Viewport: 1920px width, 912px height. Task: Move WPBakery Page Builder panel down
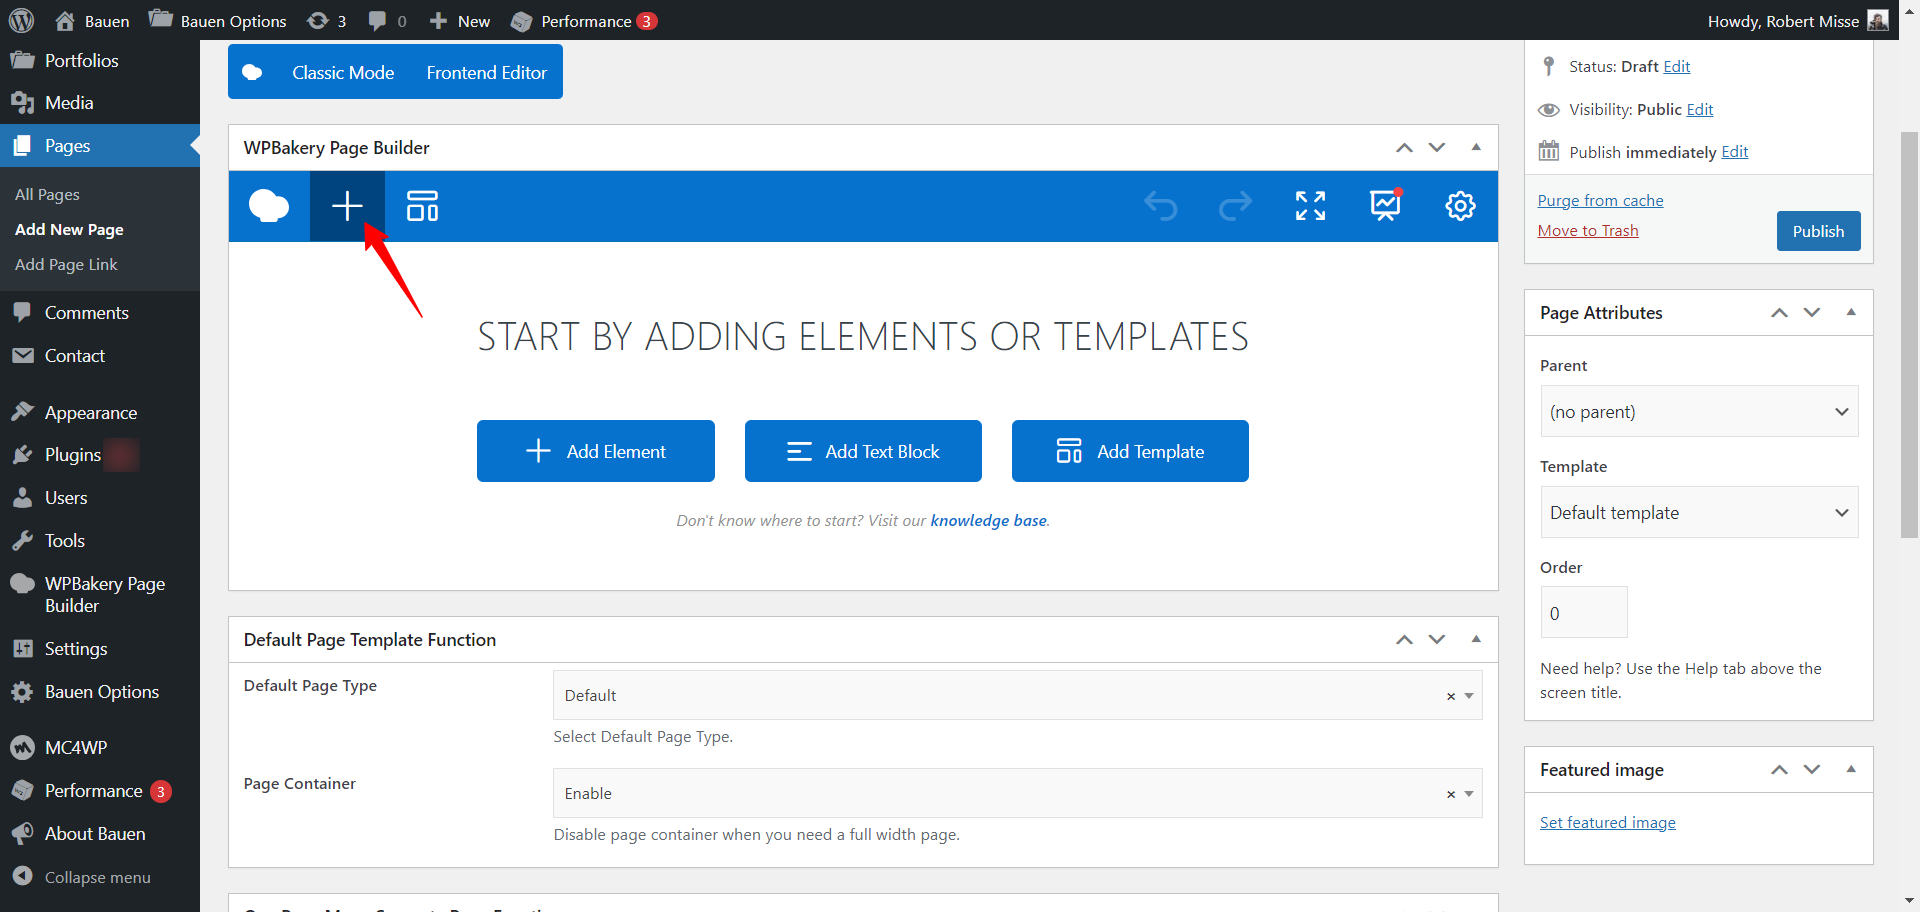[x=1437, y=147]
